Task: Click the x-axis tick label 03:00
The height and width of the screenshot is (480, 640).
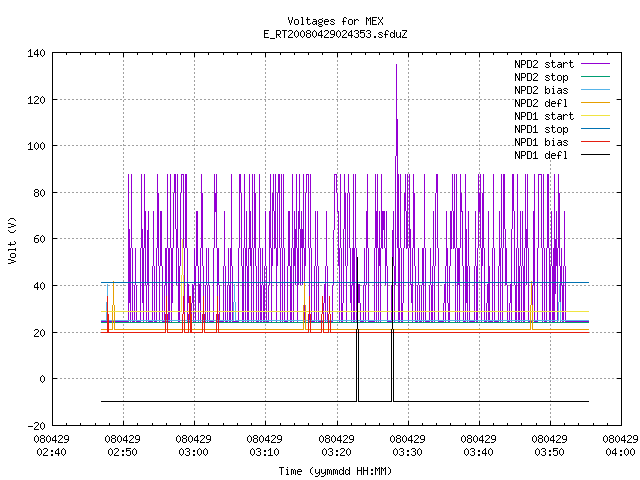Action: point(193,452)
